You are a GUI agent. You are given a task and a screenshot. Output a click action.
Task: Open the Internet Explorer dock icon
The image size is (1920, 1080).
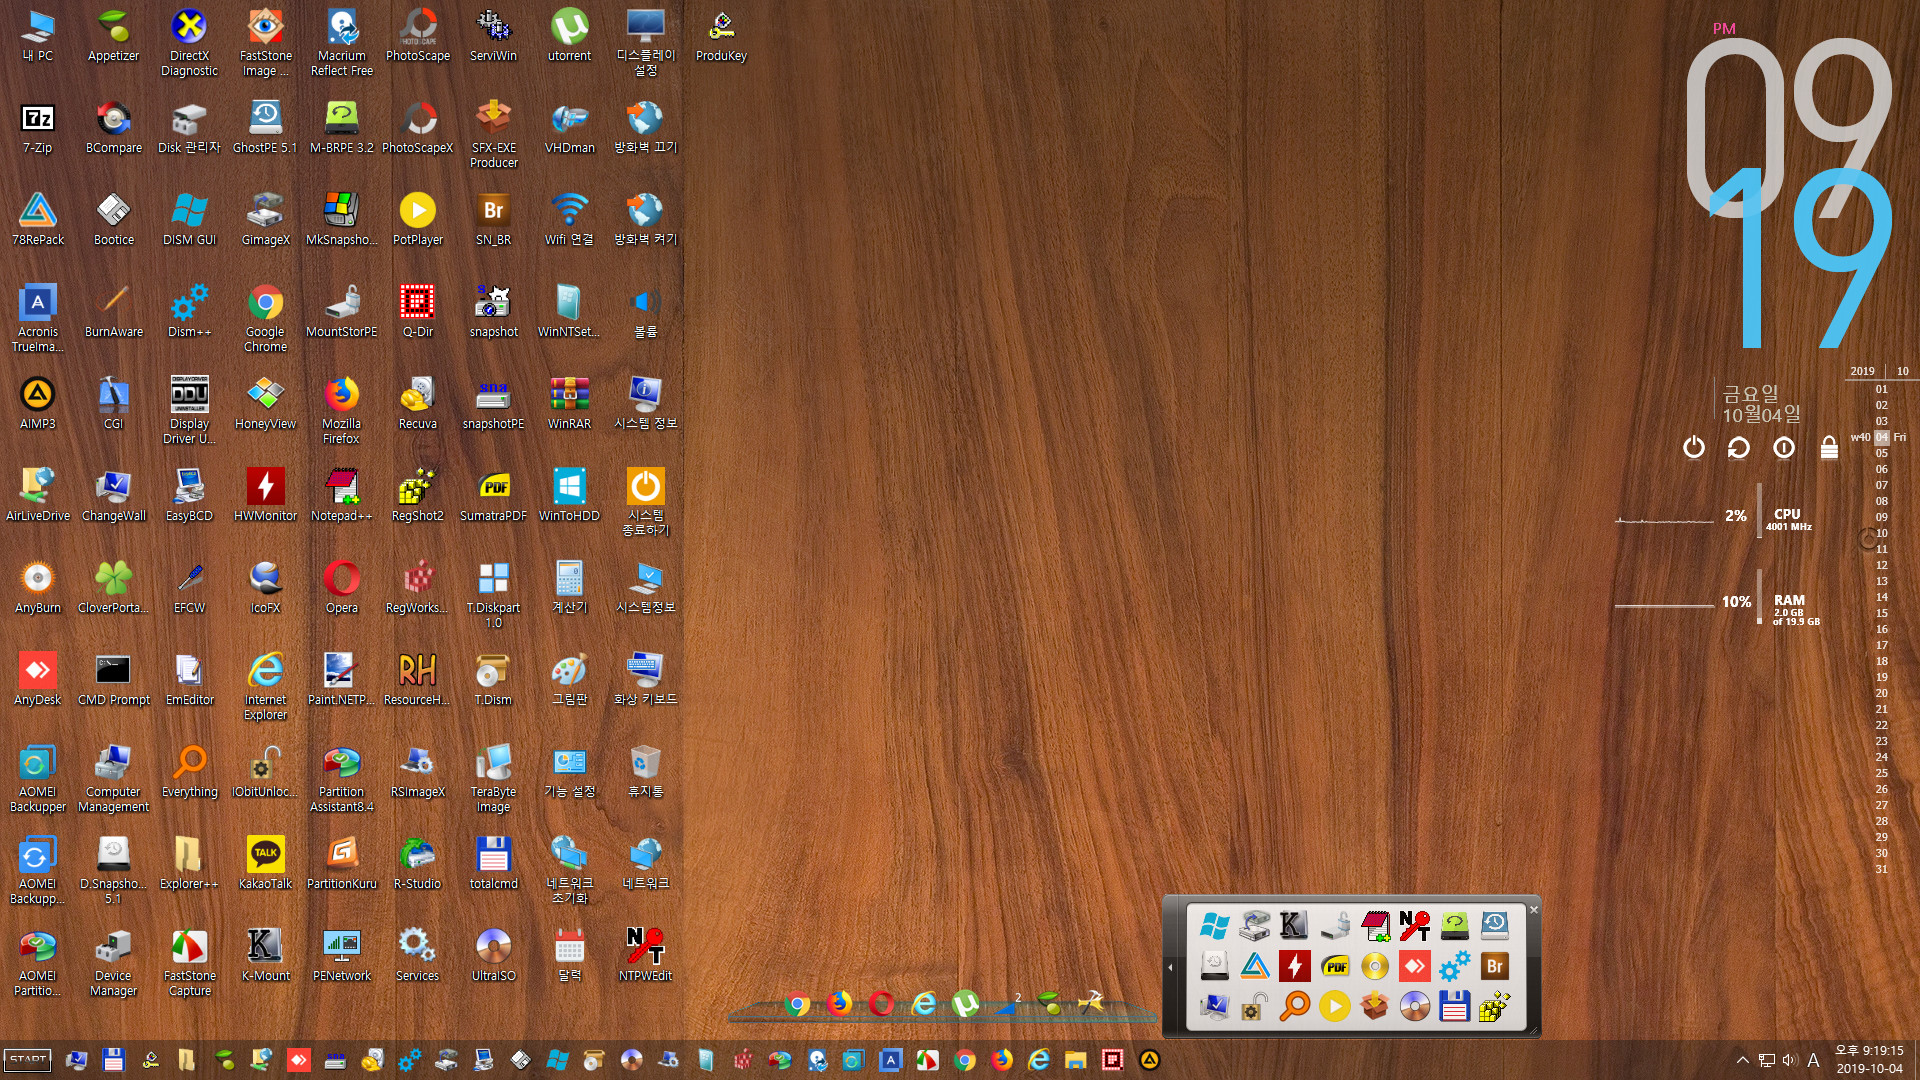(x=923, y=1003)
